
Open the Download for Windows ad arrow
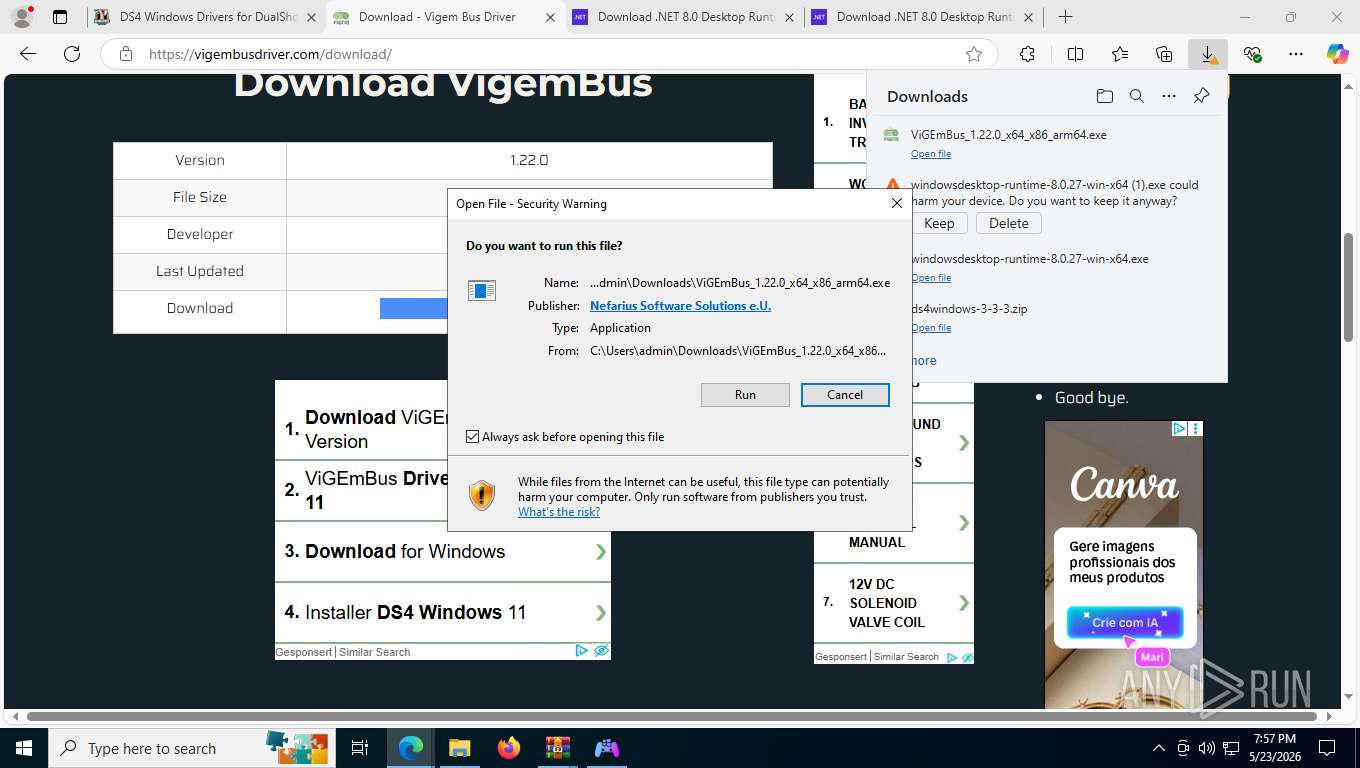[x=600, y=551]
